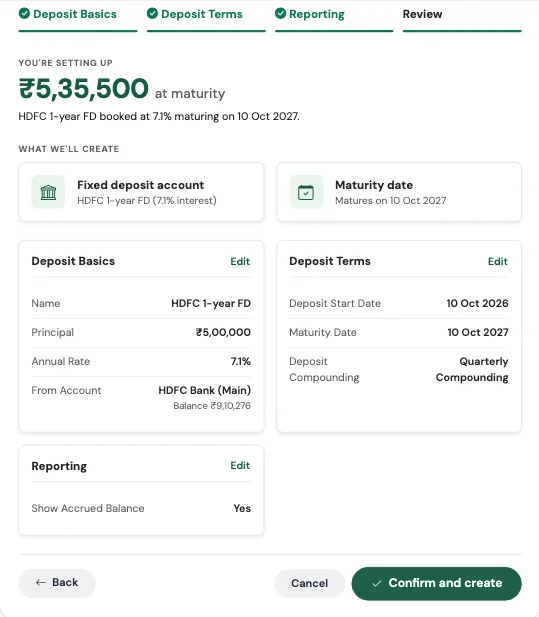Click the 'WHAT WE'LL CREATE' heading

tap(69, 149)
